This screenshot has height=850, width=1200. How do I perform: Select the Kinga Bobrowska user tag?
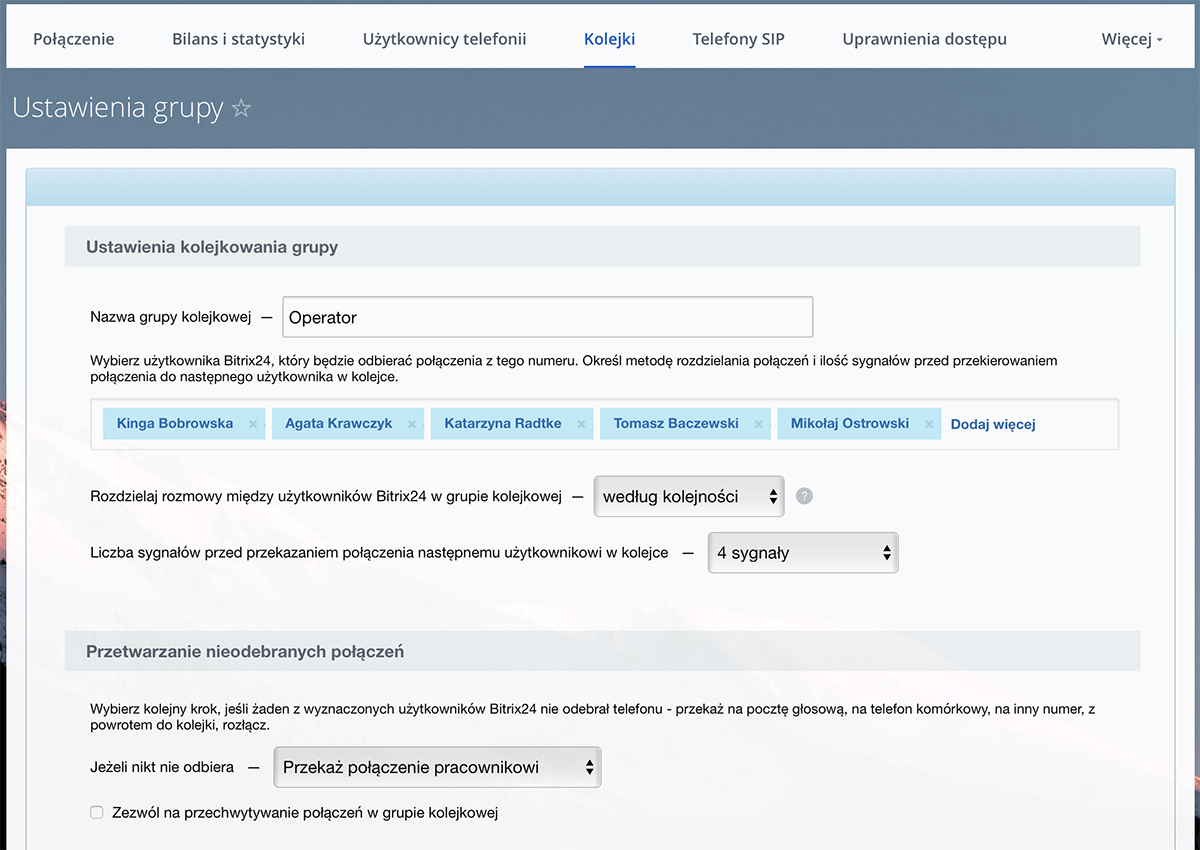175,424
